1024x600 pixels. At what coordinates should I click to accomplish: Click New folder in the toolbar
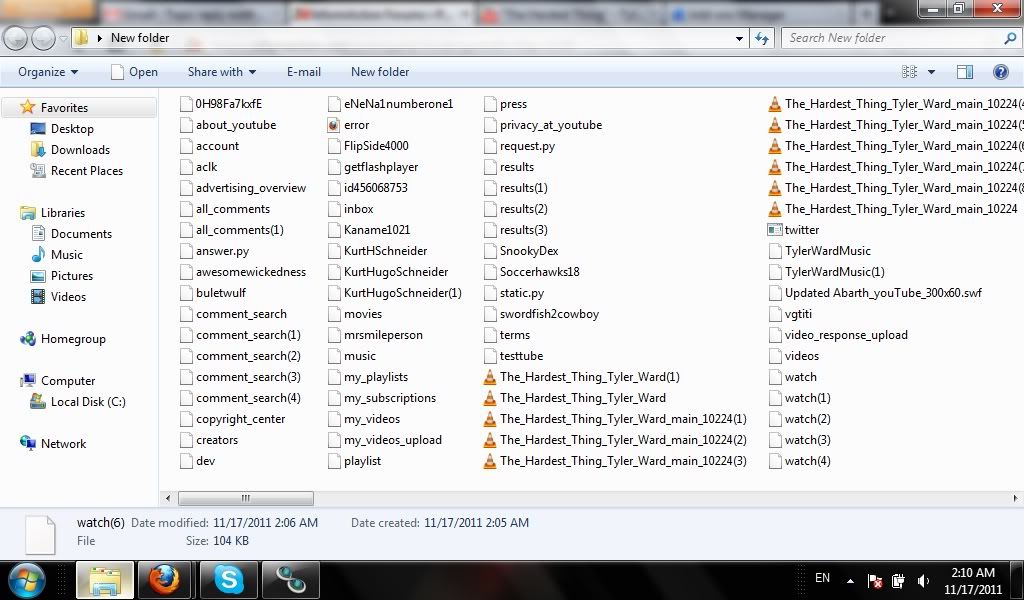pyautogui.click(x=380, y=72)
